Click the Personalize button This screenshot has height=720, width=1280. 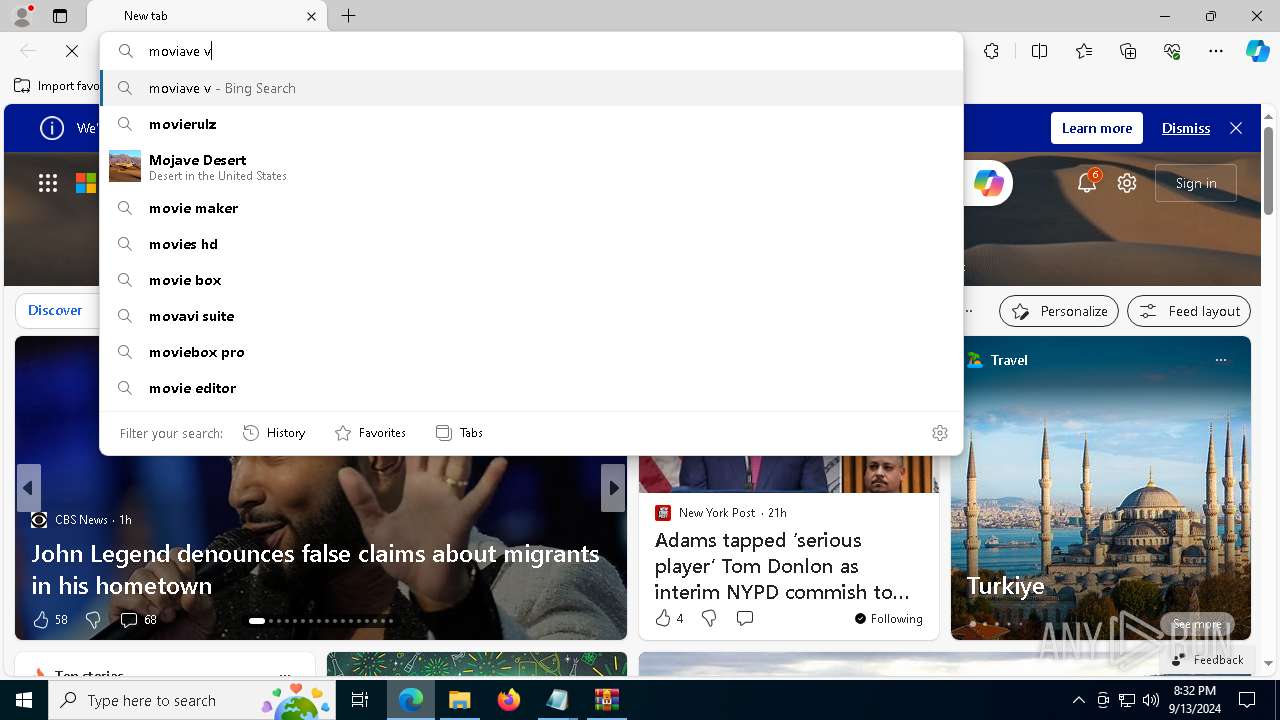(1059, 311)
